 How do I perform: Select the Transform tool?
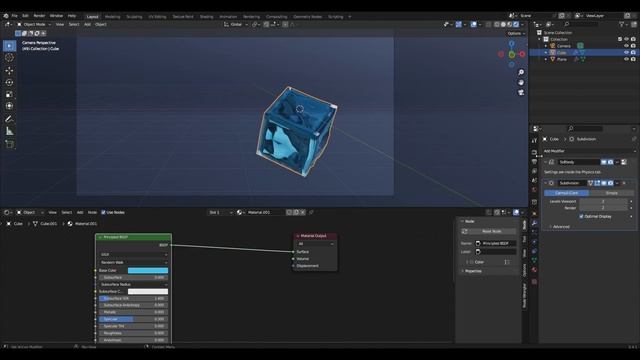point(9,106)
